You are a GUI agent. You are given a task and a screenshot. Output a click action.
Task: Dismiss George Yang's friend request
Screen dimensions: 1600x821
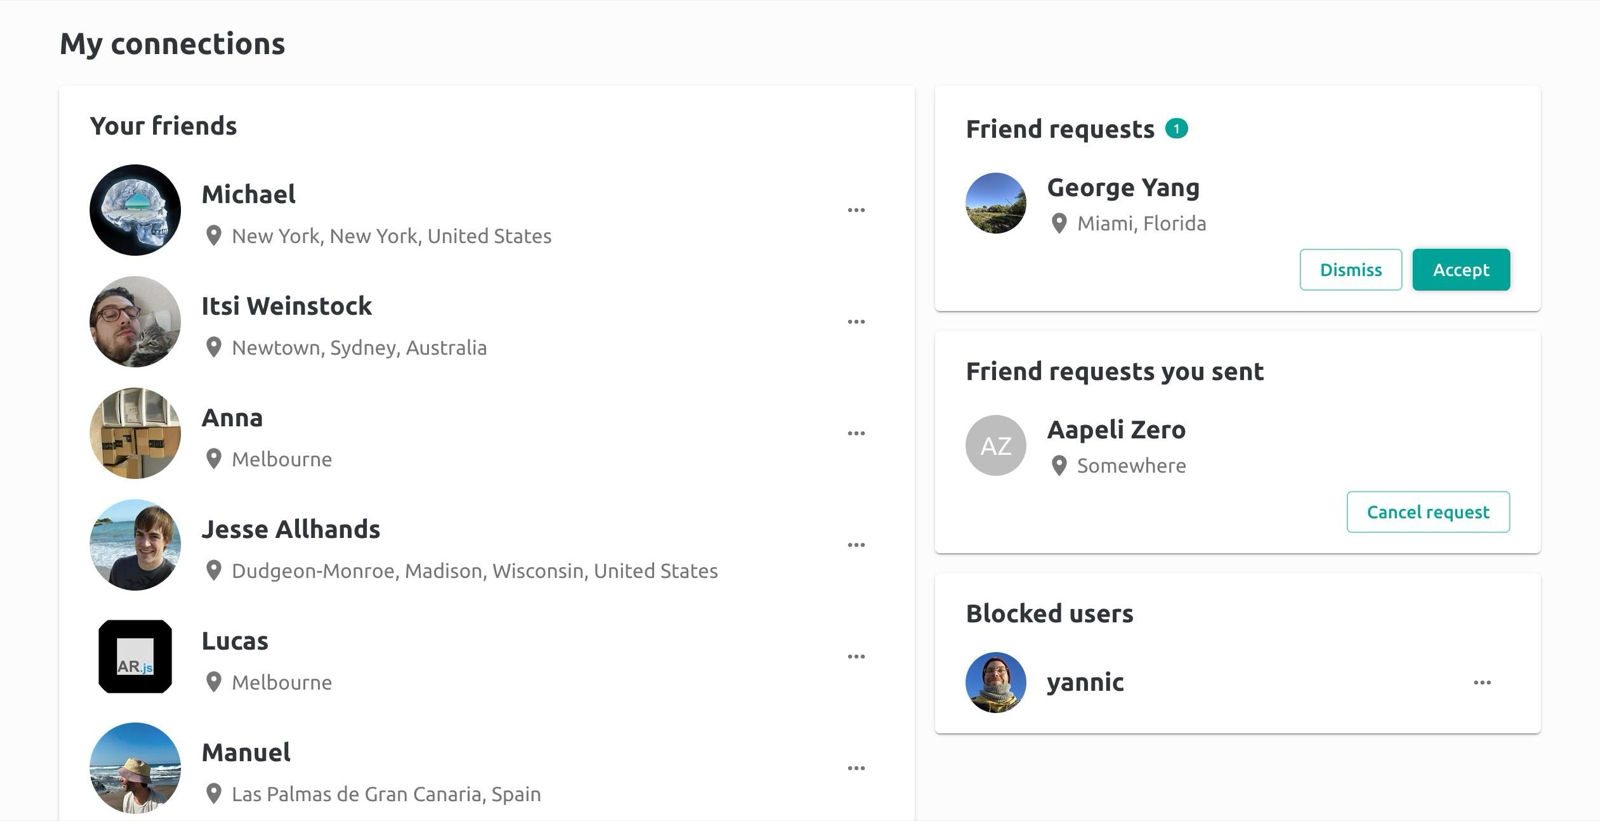(1350, 270)
